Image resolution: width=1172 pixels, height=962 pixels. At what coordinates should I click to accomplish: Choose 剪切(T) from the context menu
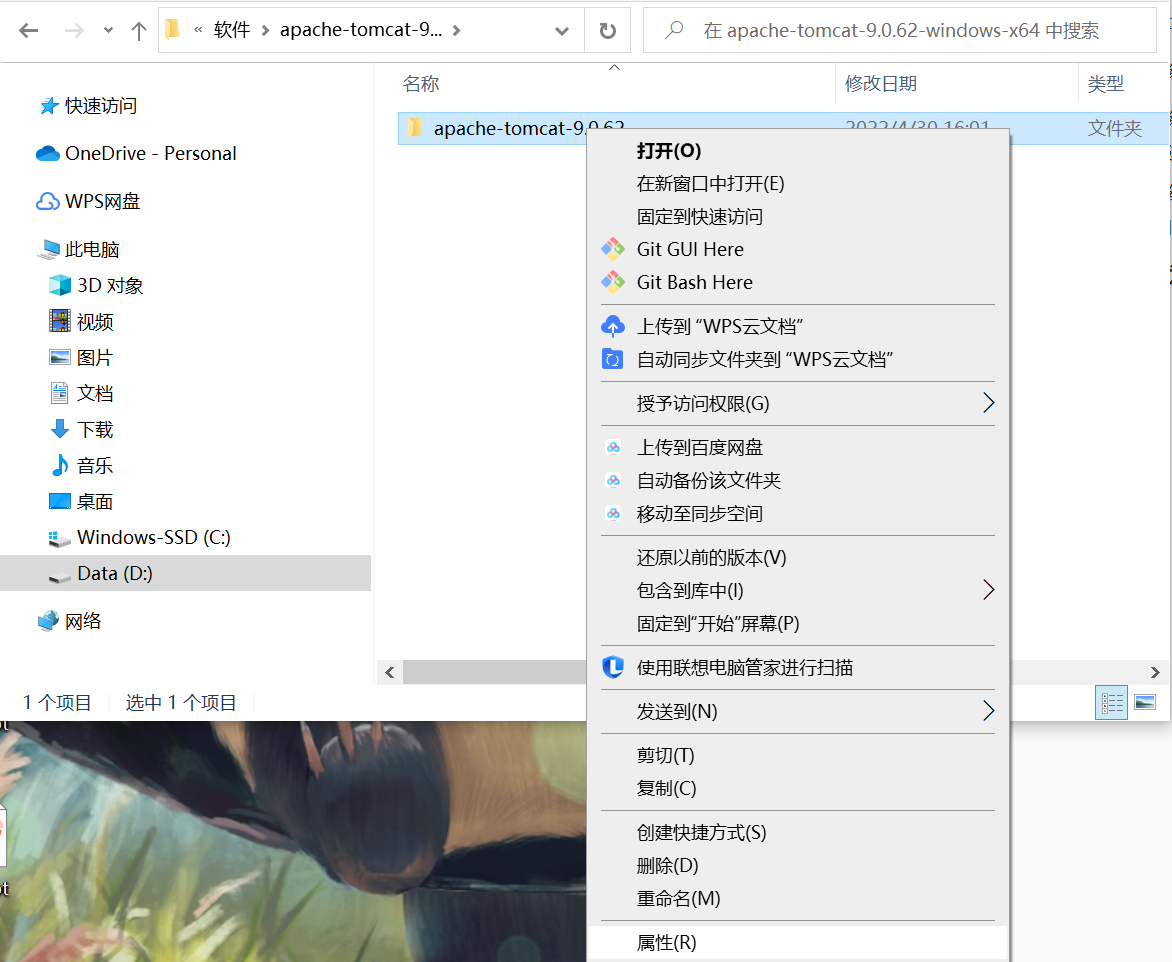[x=798, y=756]
